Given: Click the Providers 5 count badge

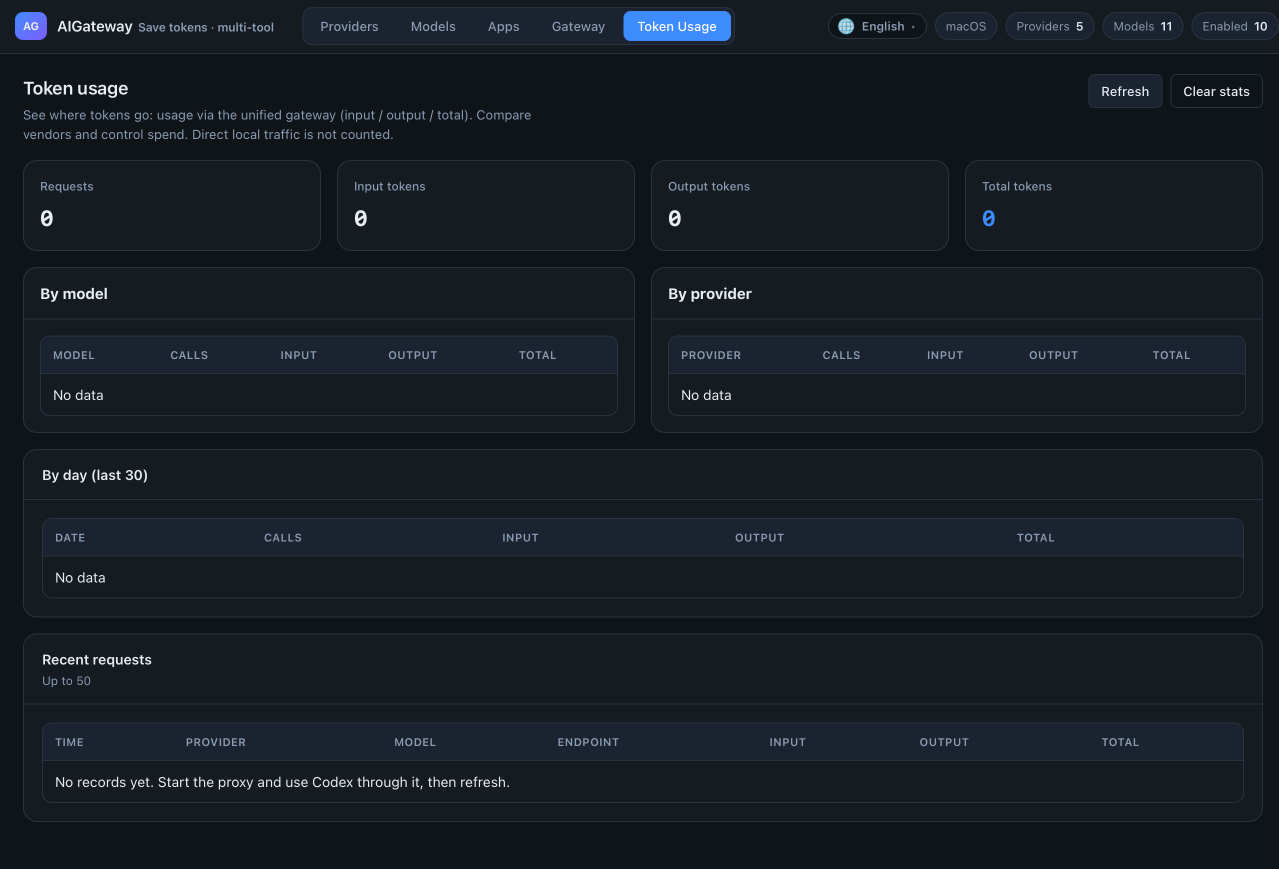Looking at the screenshot, I should (x=1049, y=26).
